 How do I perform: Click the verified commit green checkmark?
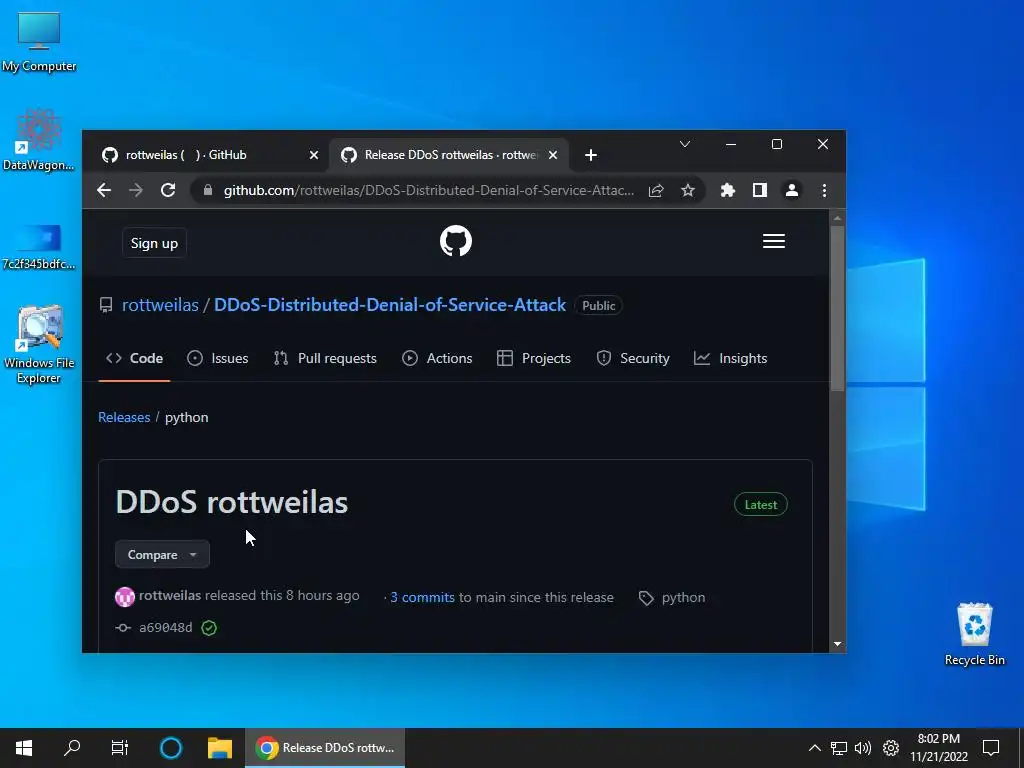tap(209, 628)
